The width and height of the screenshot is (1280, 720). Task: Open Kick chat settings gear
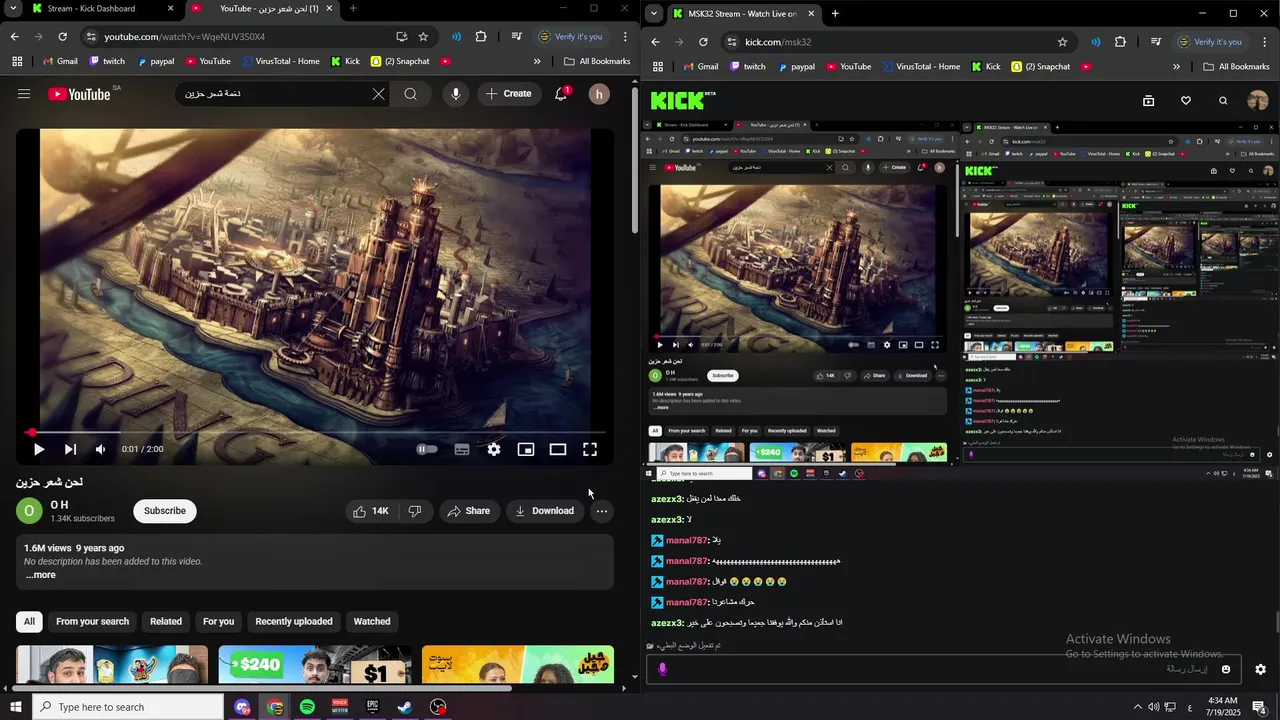click(x=1261, y=670)
